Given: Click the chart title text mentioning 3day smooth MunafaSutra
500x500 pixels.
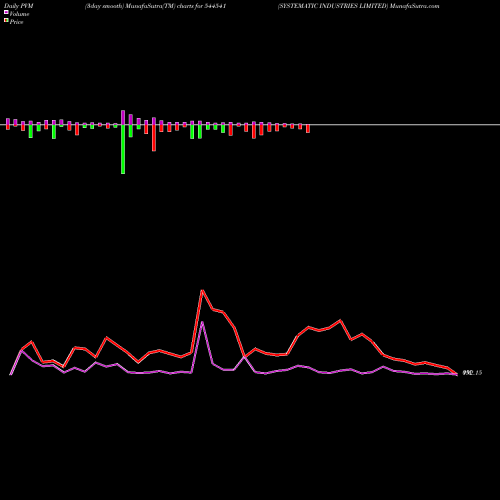Looking at the screenshot, I should (x=155, y=6).
